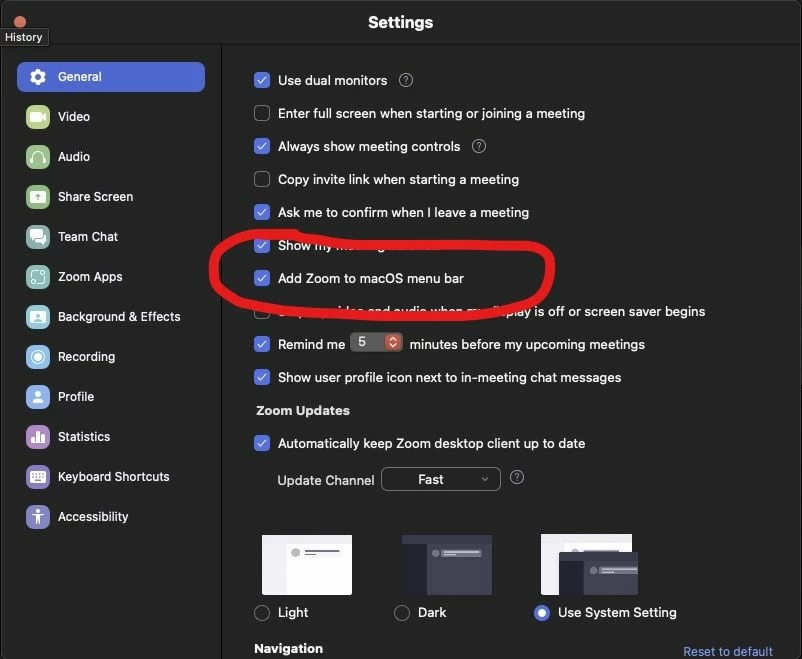Open help for Always show meeting controls
The width and height of the screenshot is (802, 659).
click(x=479, y=146)
